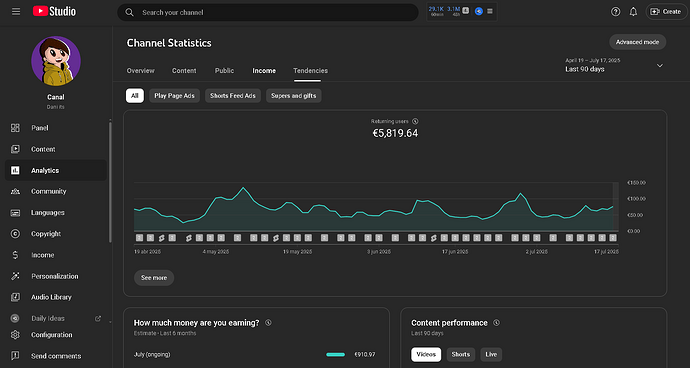Click the sidebar vertical scrollbar
690x368 pixels.
[110, 182]
